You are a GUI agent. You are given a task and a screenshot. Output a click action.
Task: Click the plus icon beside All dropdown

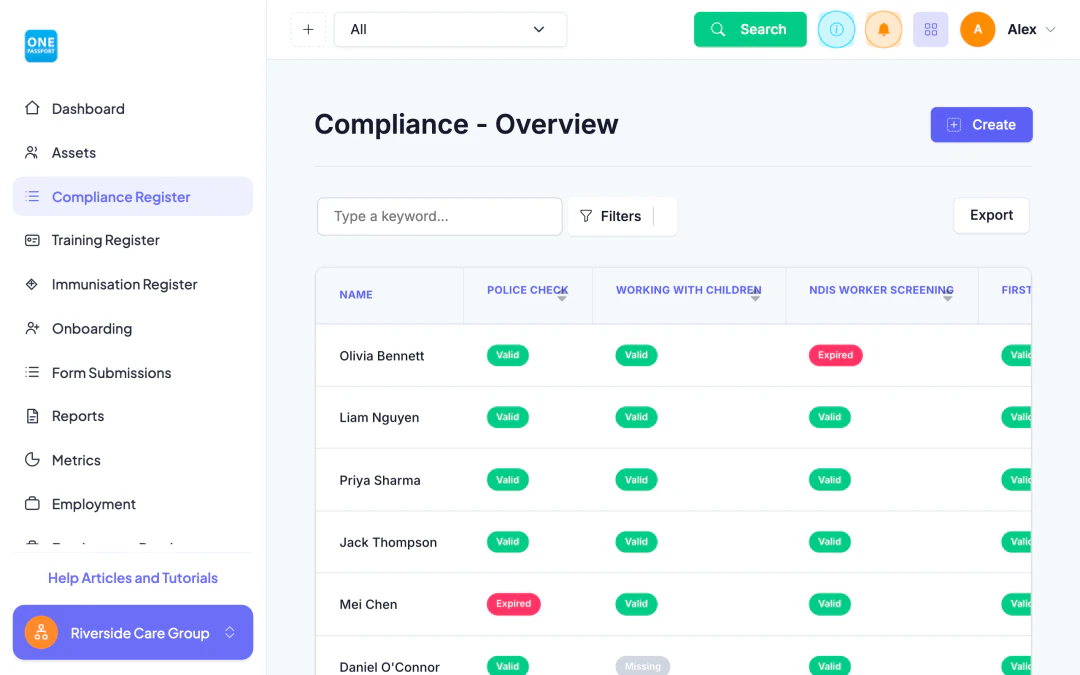click(x=308, y=30)
